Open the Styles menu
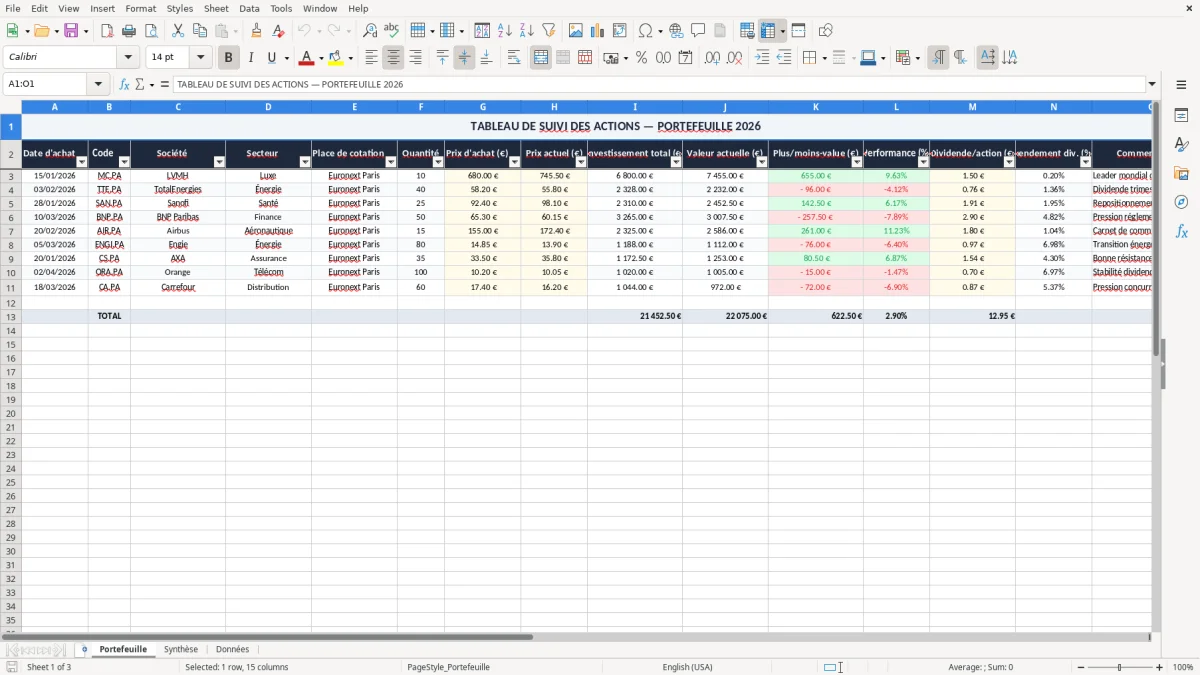This screenshot has height=675, width=1200. click(x=180, y=8)
